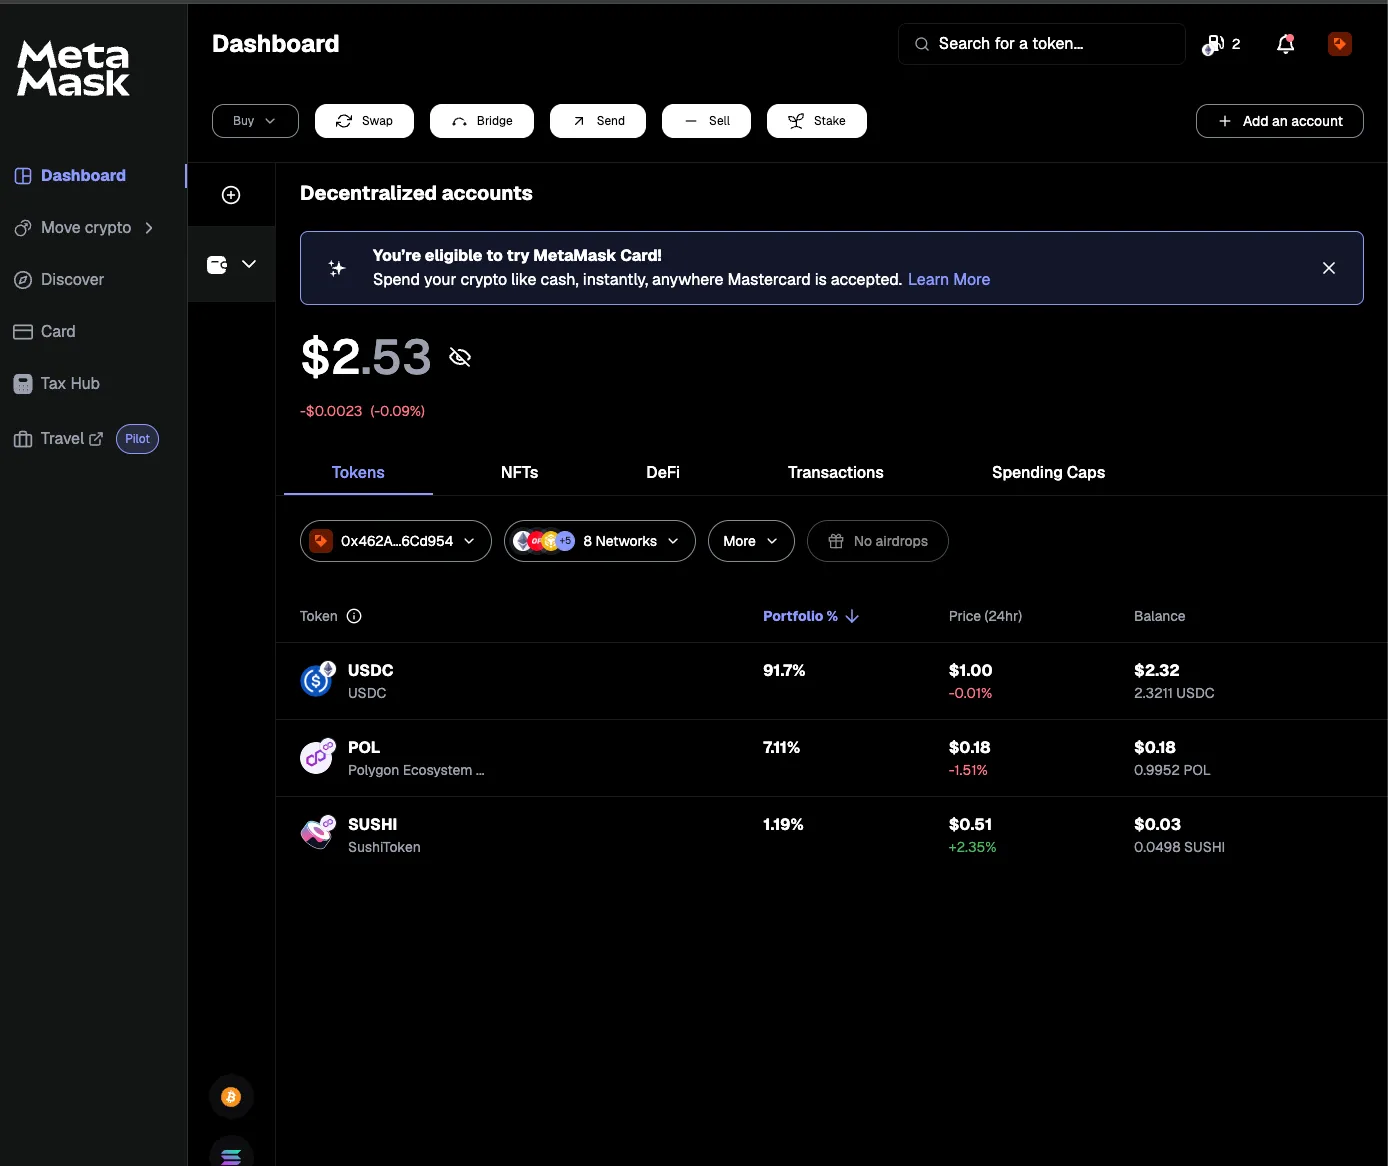Expand the Move crypto section
The width and height of the screenshot is (1388, 1166).
click(85, 227)
